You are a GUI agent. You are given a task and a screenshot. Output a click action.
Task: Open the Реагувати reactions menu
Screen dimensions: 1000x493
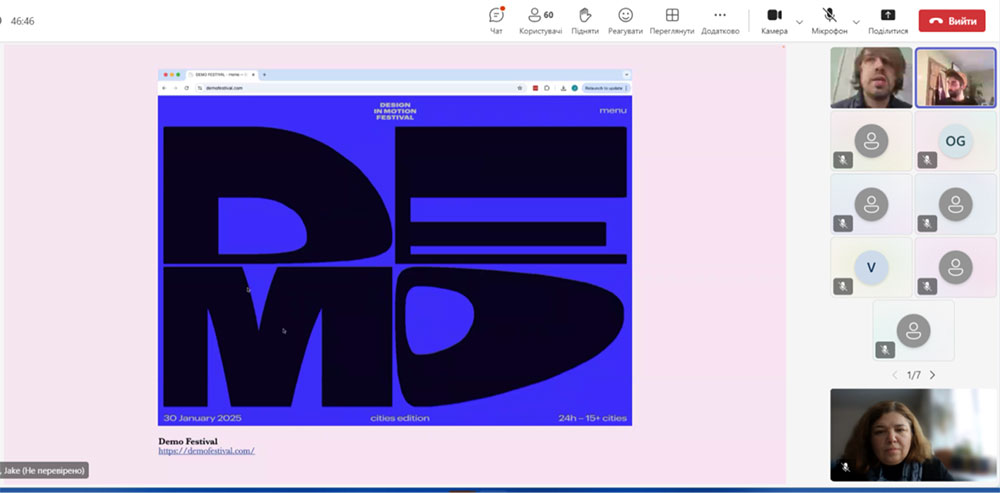point(626,21)
